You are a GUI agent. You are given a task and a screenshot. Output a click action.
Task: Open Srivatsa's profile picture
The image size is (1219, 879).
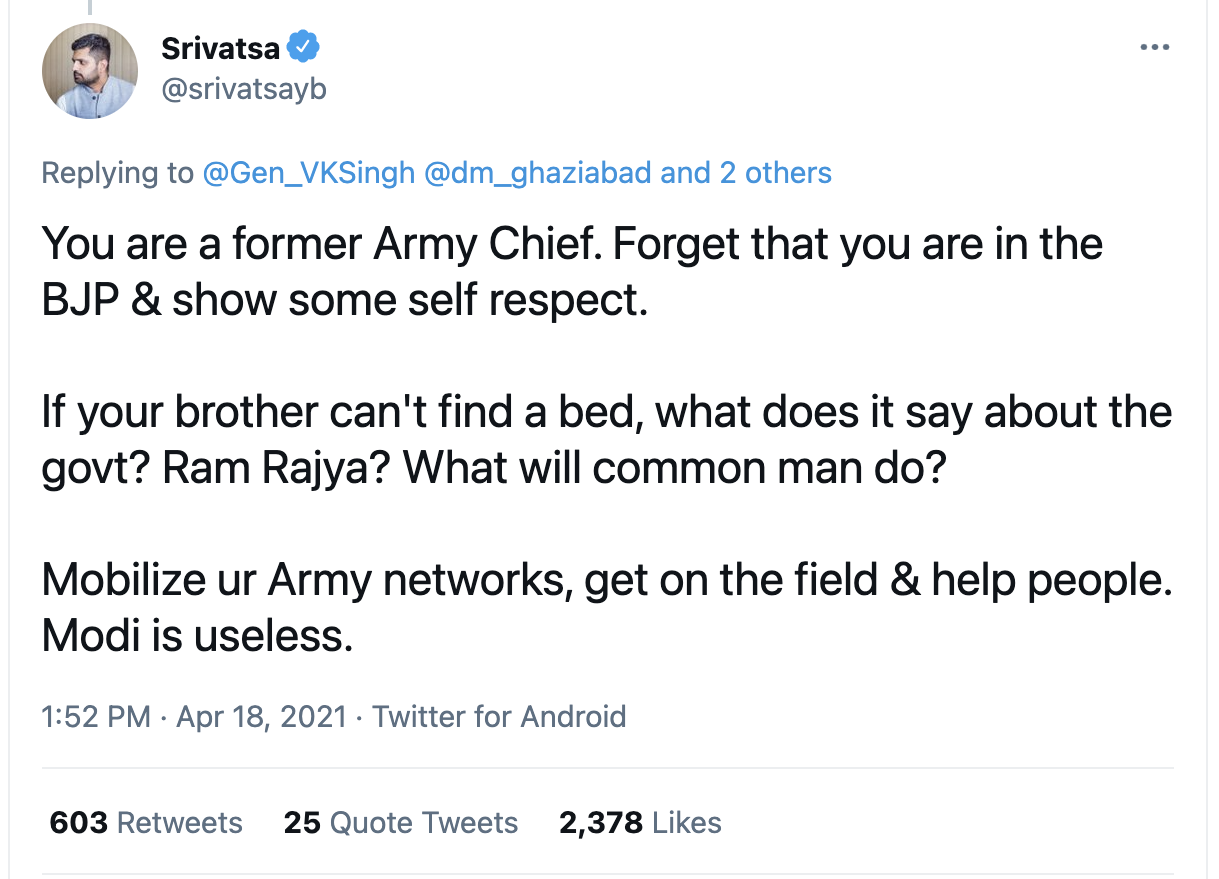[x=90, y=71]
